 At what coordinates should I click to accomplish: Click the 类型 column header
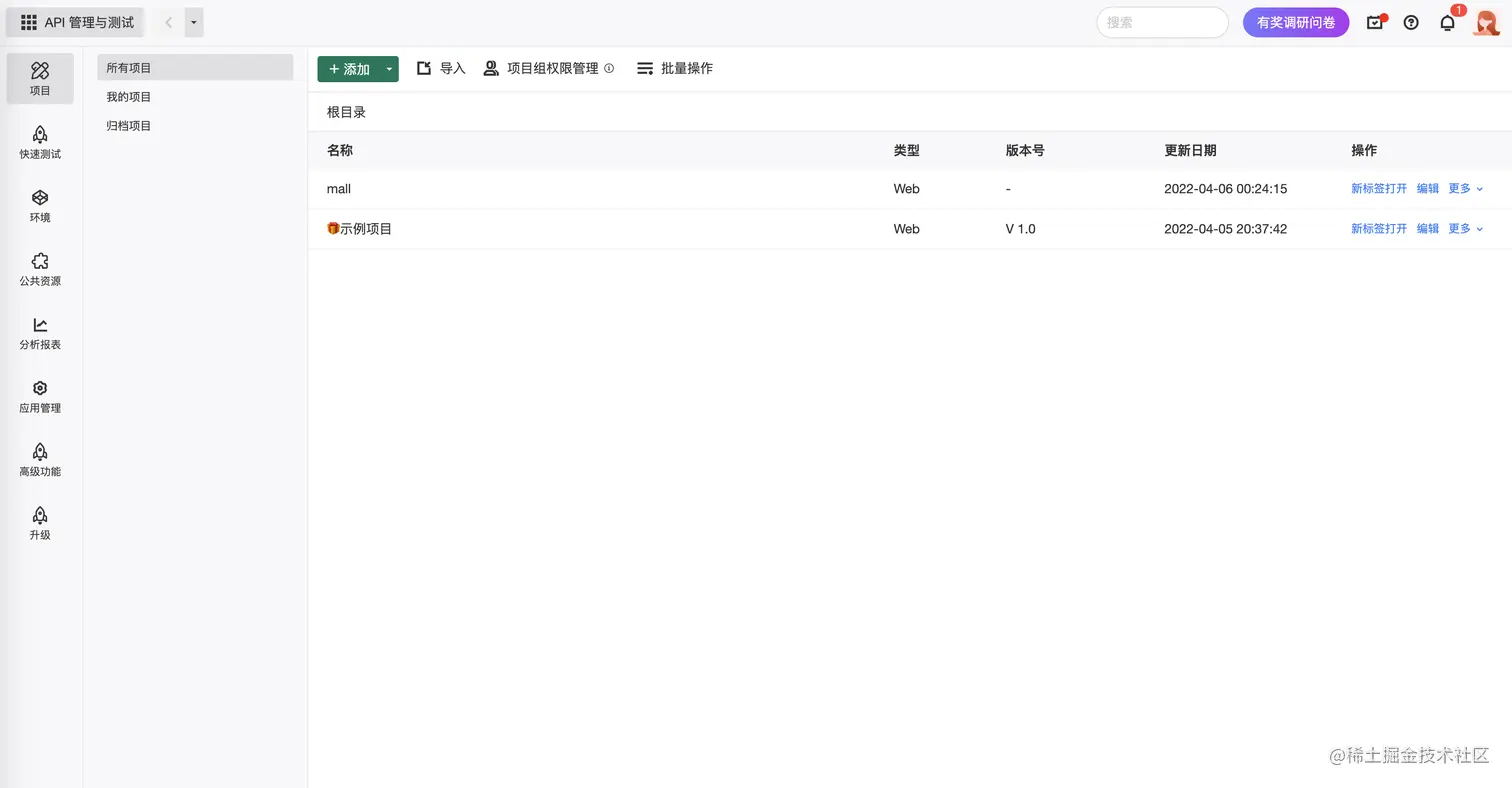[907, 151]
